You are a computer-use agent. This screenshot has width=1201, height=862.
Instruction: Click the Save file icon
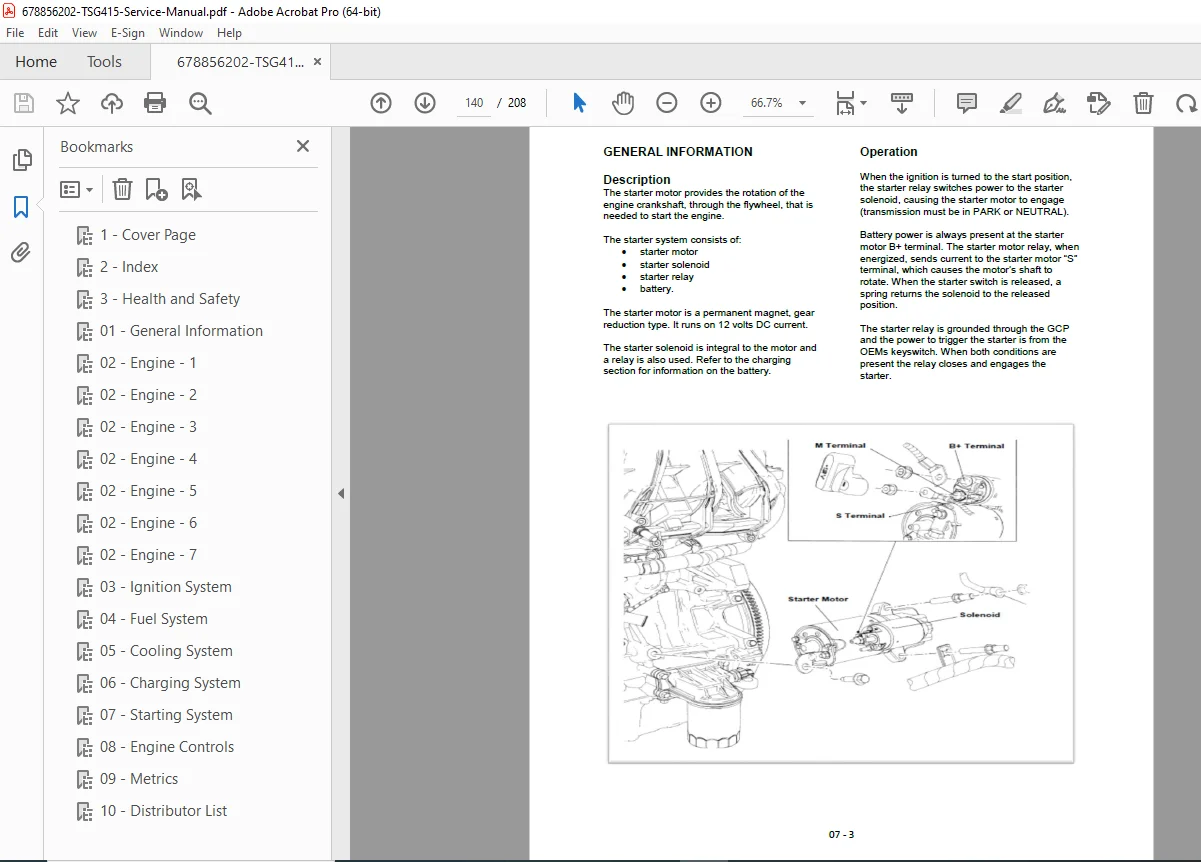pyautogui.click(x=24, y=103)
